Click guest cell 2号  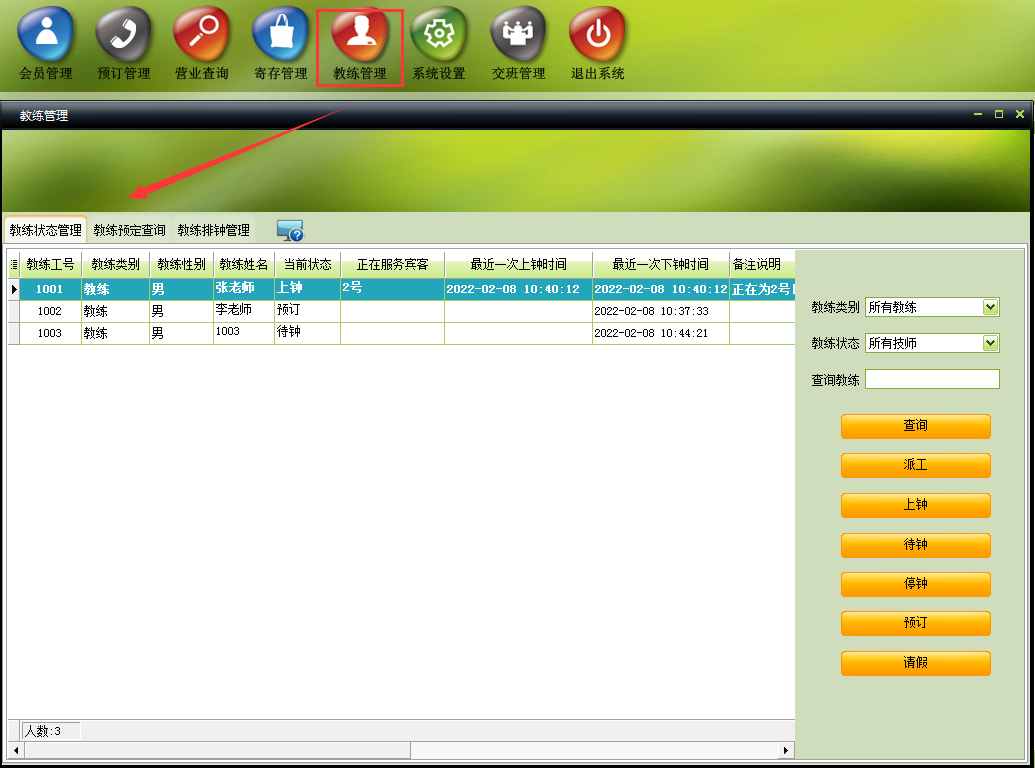[x=393, y=289]
